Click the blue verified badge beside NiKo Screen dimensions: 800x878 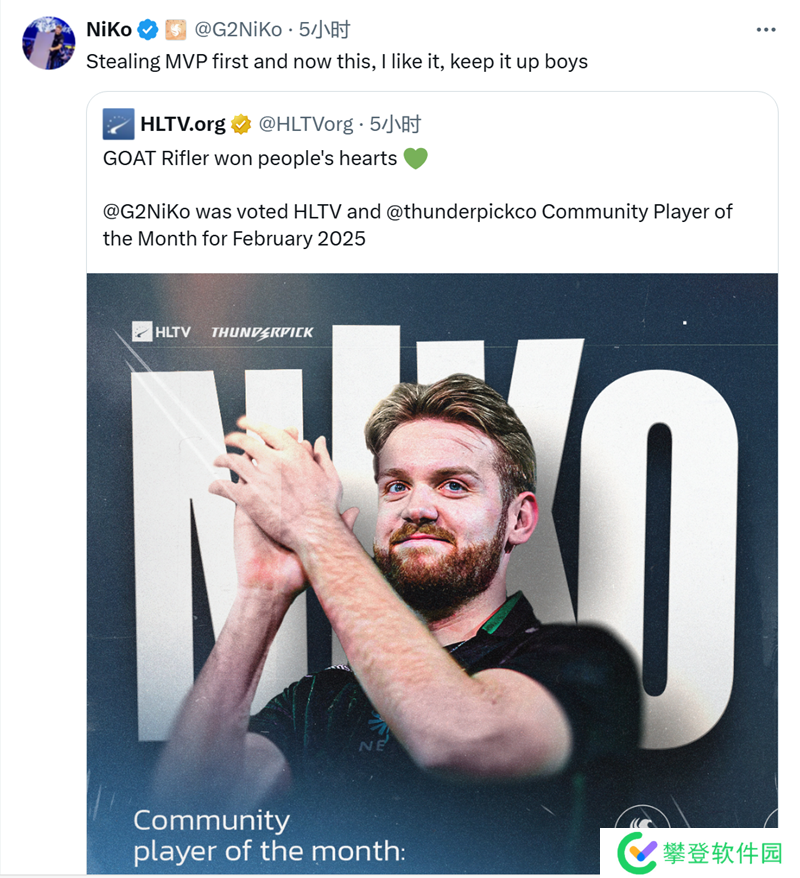(148, 30)
